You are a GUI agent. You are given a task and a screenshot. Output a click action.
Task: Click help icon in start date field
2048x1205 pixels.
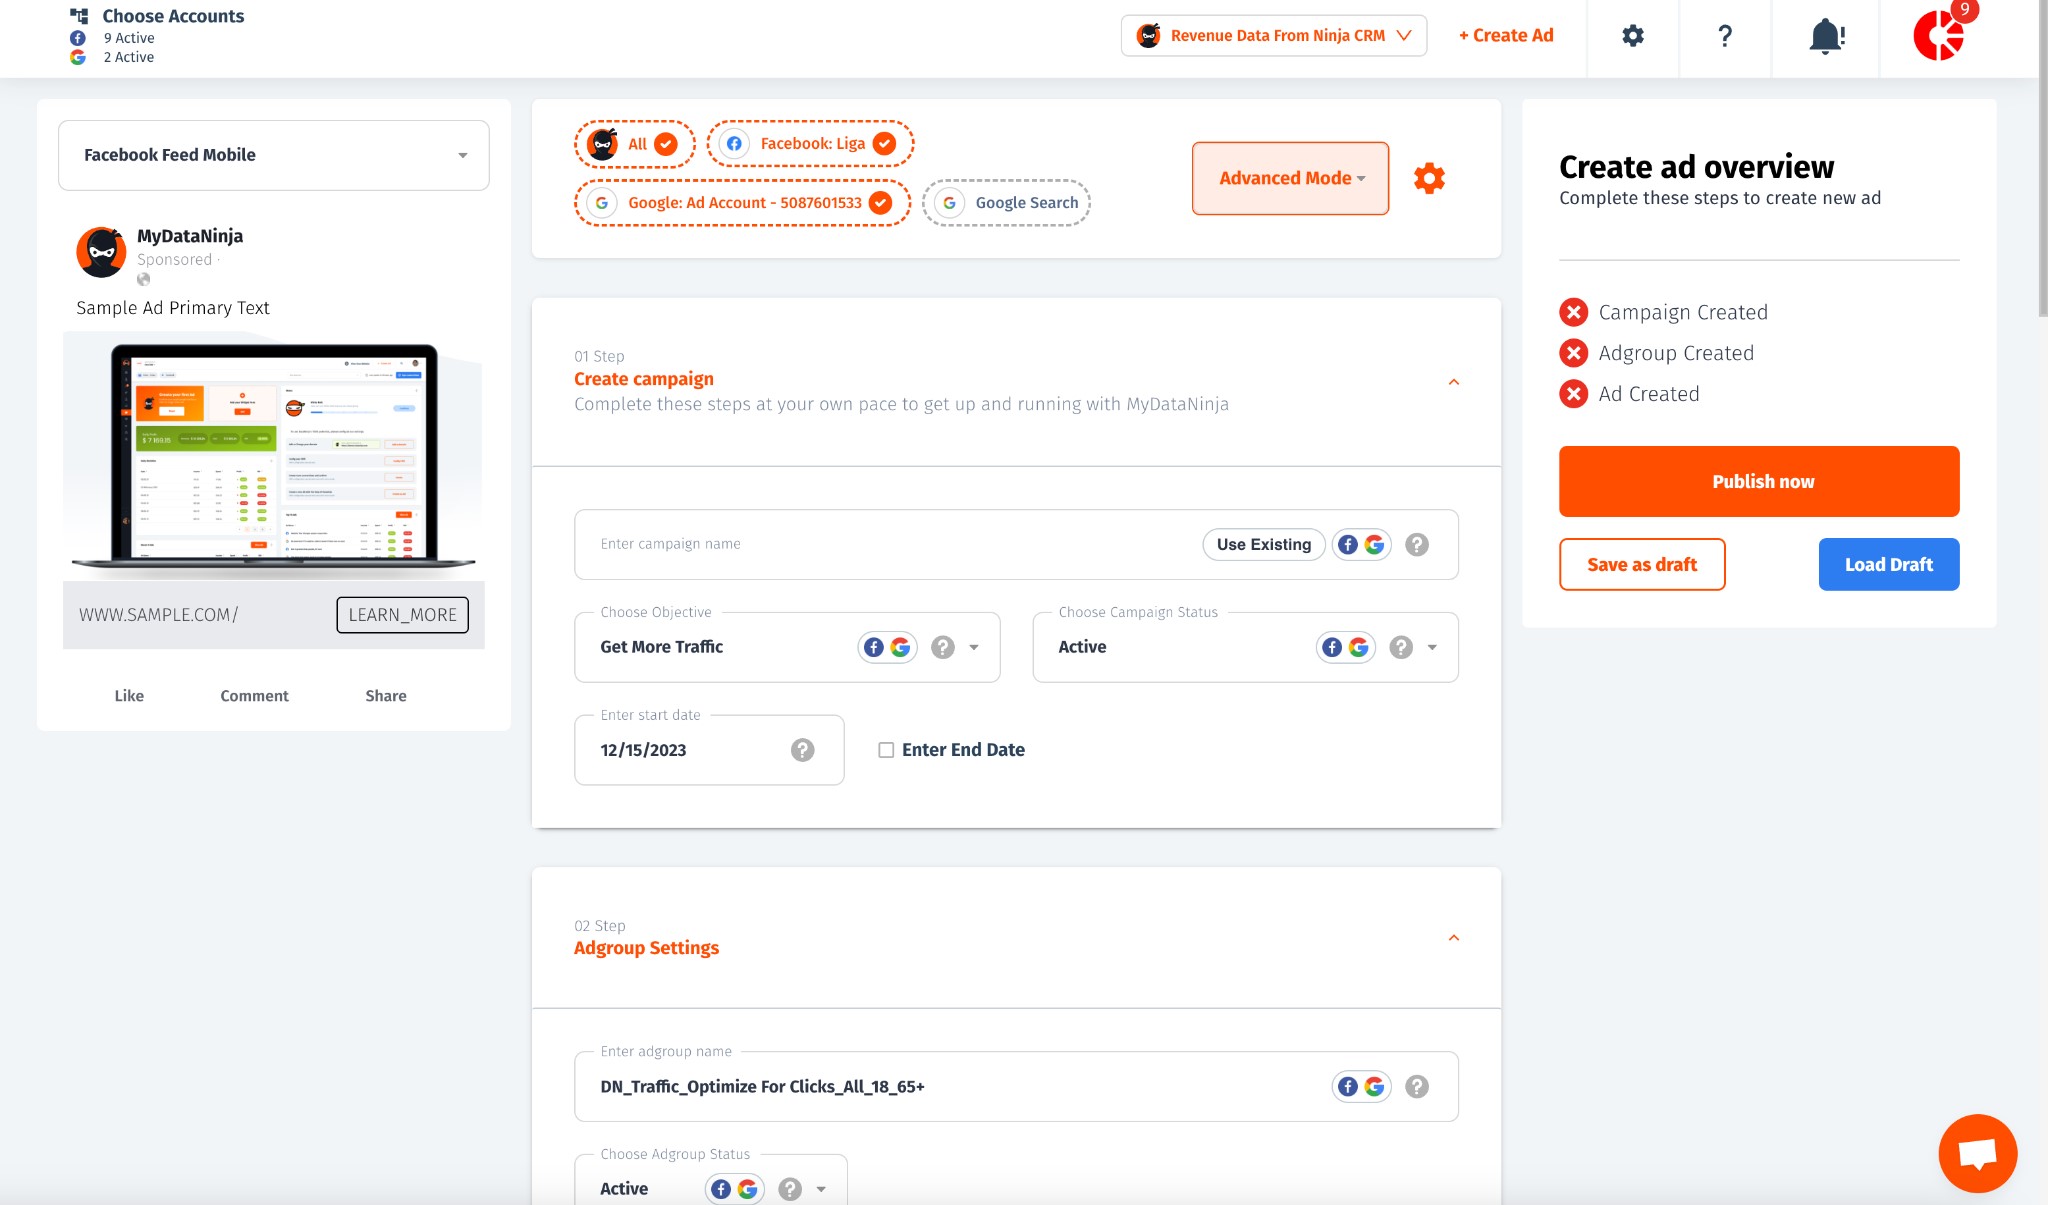tap(802, 750)
